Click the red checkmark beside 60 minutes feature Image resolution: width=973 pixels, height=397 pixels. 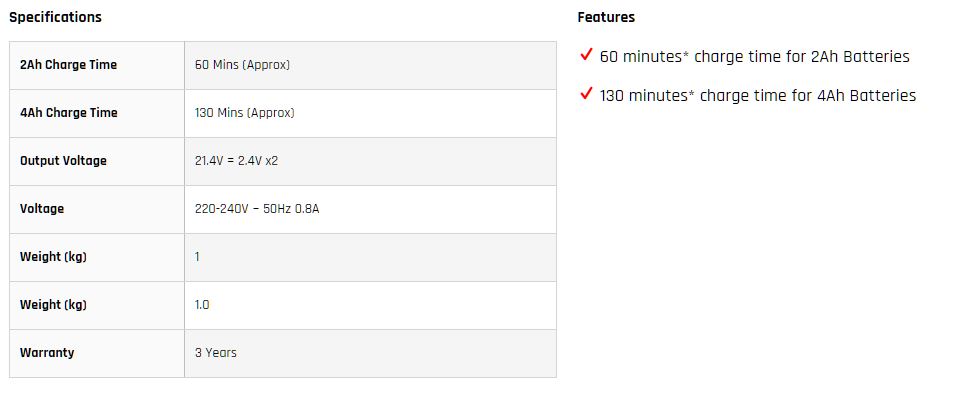(x=586, y=55)
